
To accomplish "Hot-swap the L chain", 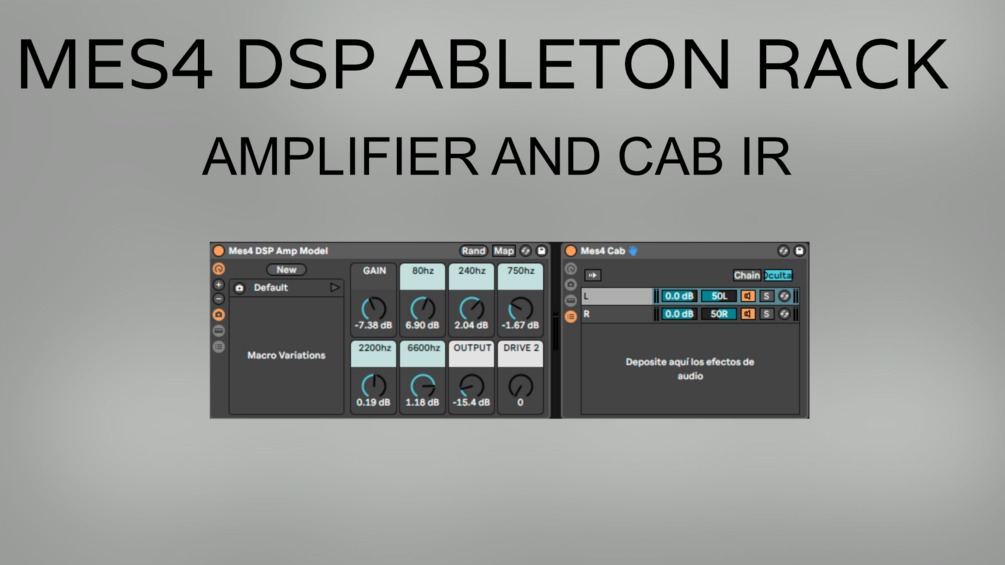I will 784,296.
